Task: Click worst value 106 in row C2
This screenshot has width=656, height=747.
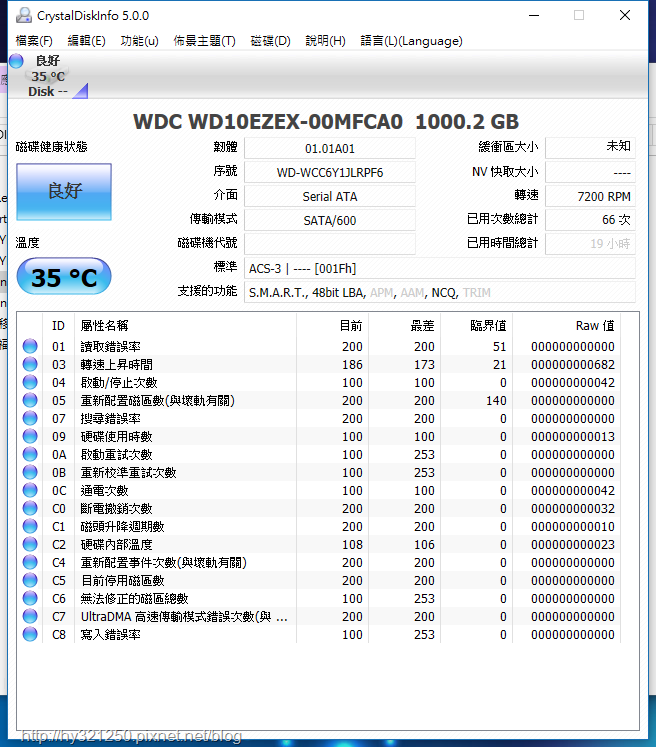Action: [424, 545]
